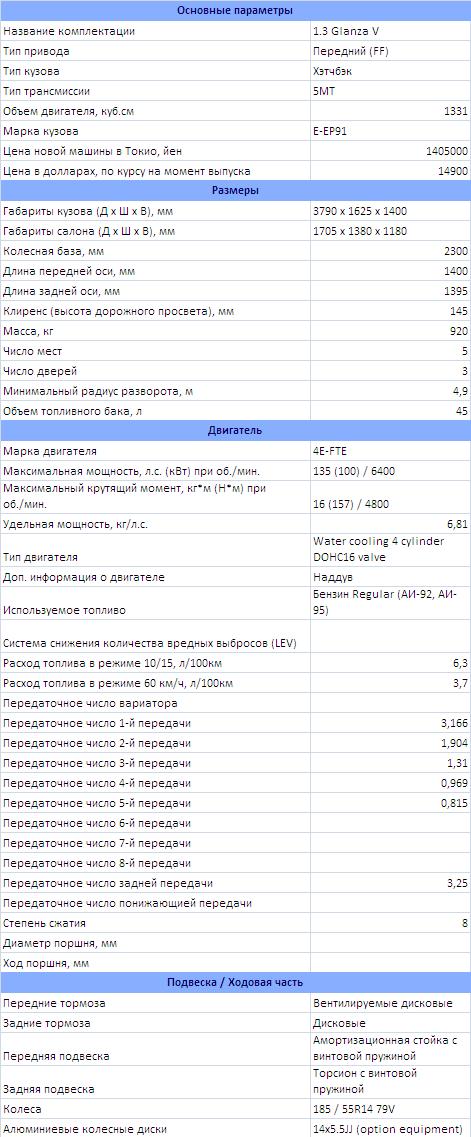Screen dimensions: 471x1137
Task: Select the 'Water cooling 4 cylinder DOHC16 valve' cell
Action: (x=391, y=550)
